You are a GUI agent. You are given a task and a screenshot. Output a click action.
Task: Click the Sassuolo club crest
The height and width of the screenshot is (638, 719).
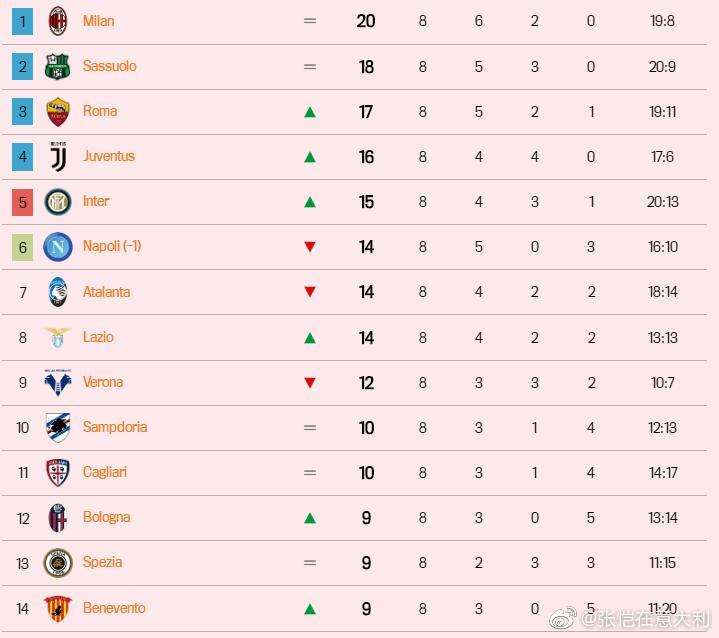[x=58, y=66]
